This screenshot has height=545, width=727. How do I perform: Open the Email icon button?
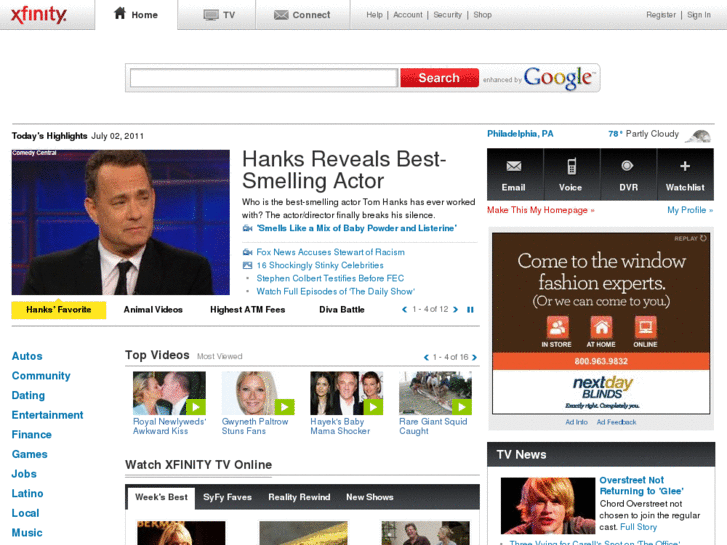coord(514,175)
